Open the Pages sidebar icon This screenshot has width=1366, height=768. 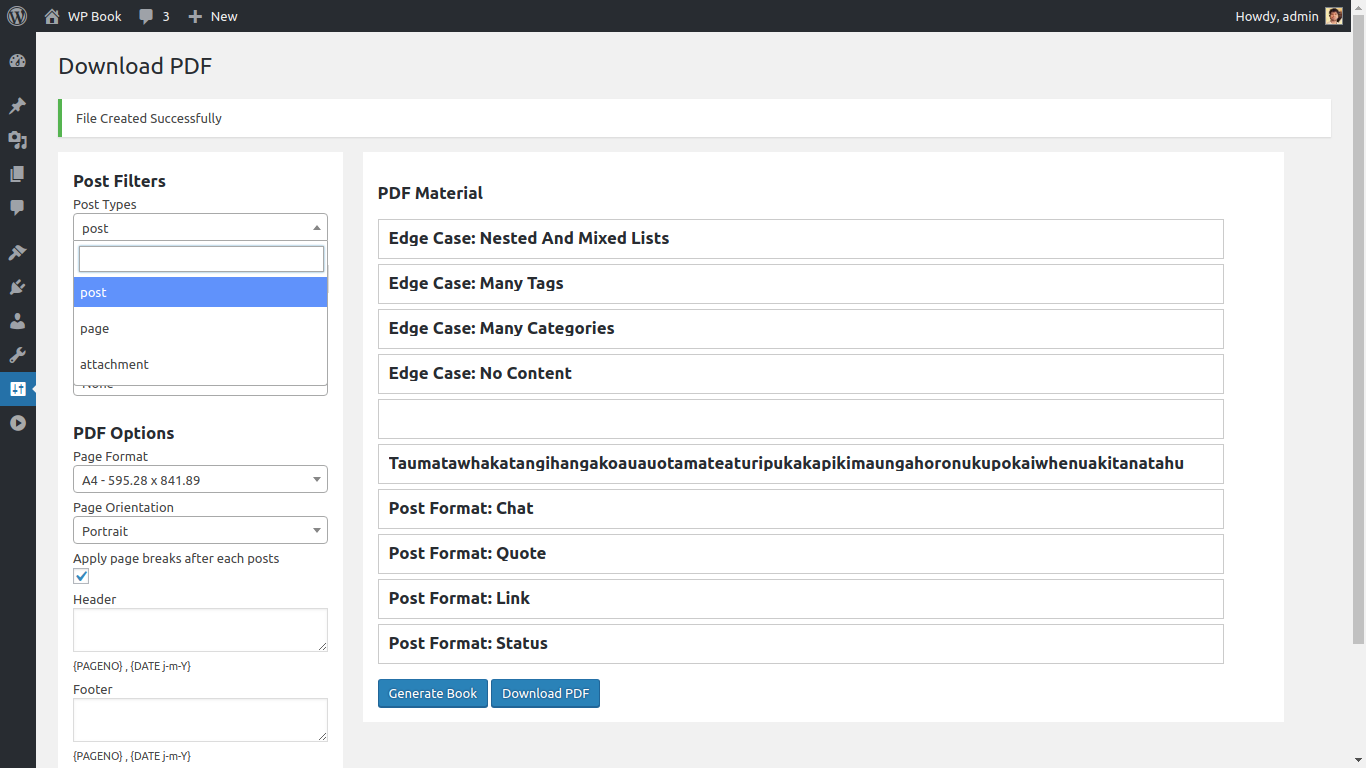pos(17,174)
